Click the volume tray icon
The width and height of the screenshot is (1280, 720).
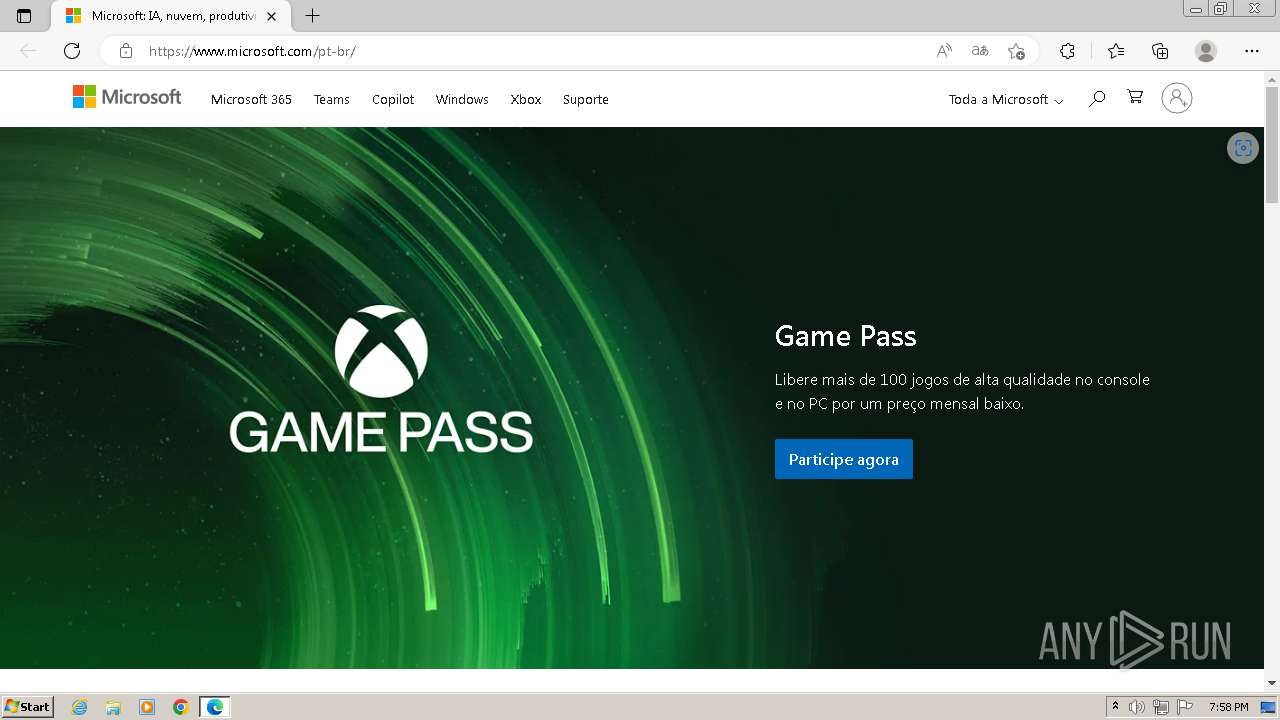click(1137, 707)
